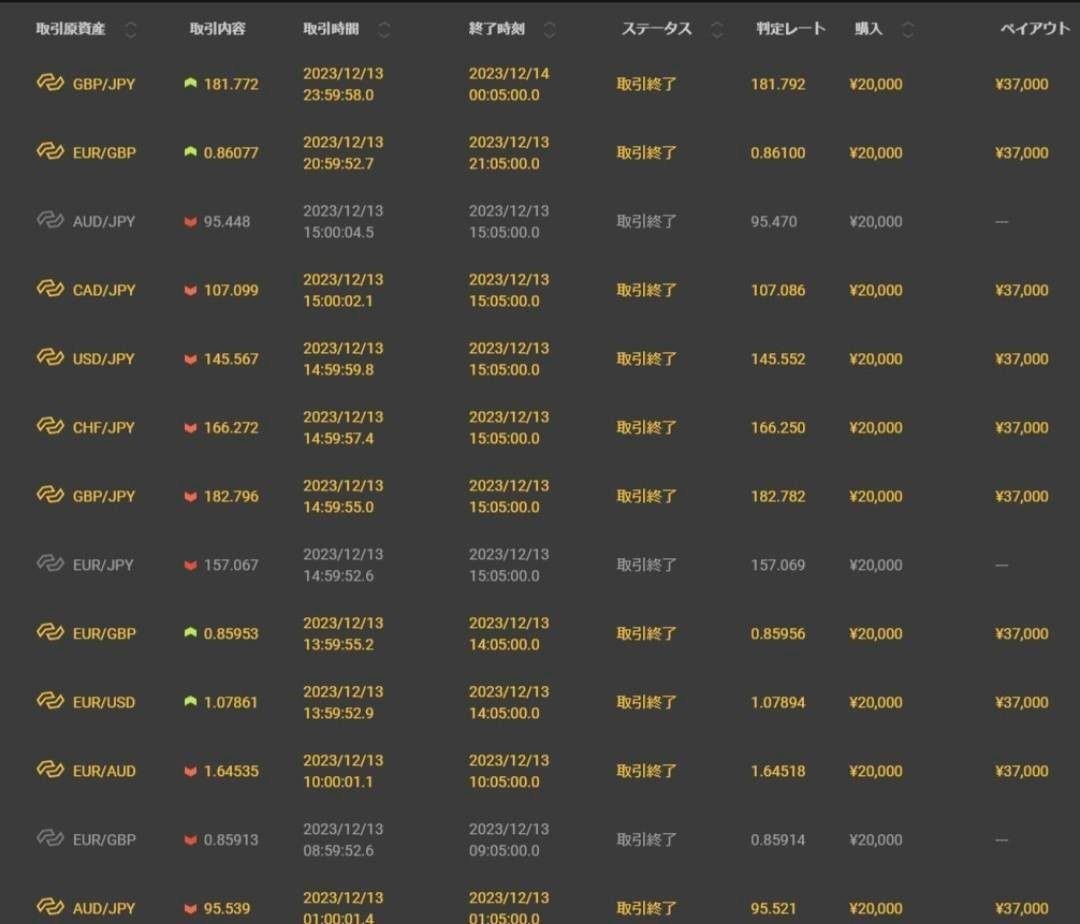
Task: Click the ペイアウト column header
Action: pos(1035,29)
